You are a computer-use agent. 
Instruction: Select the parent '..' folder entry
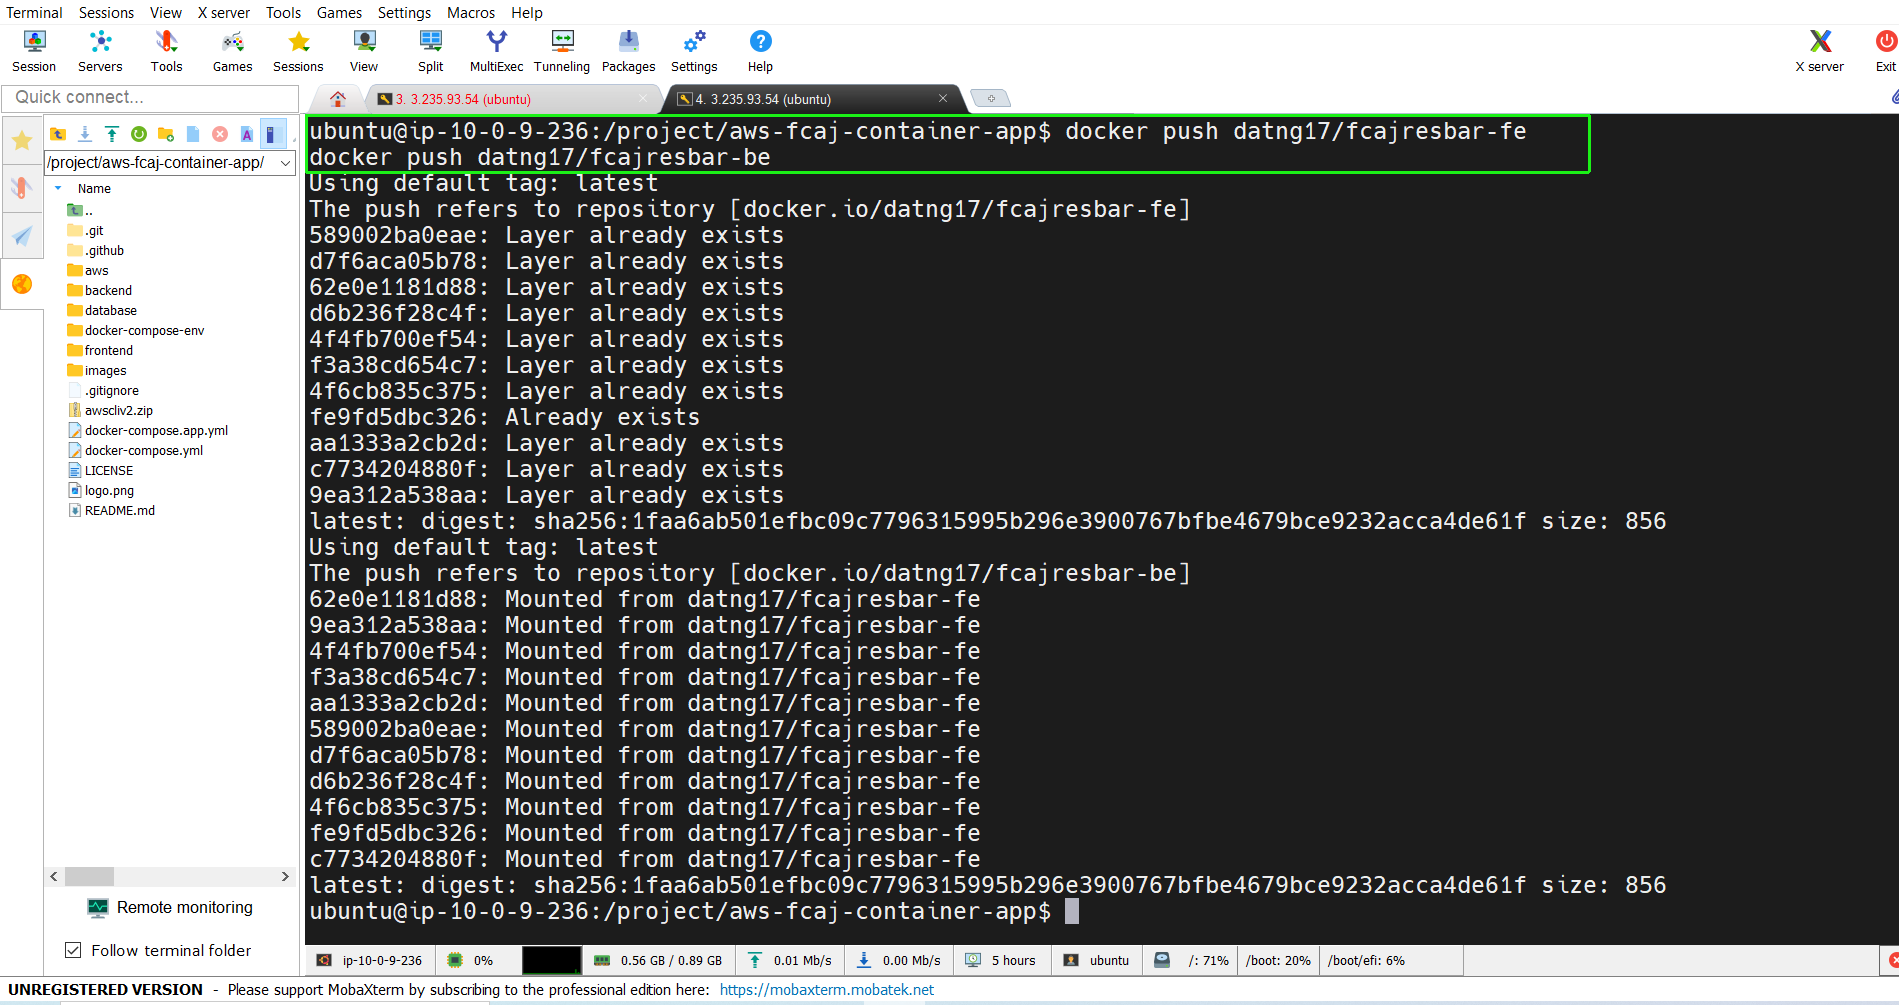pyautogui.click(x=80, y=211)
